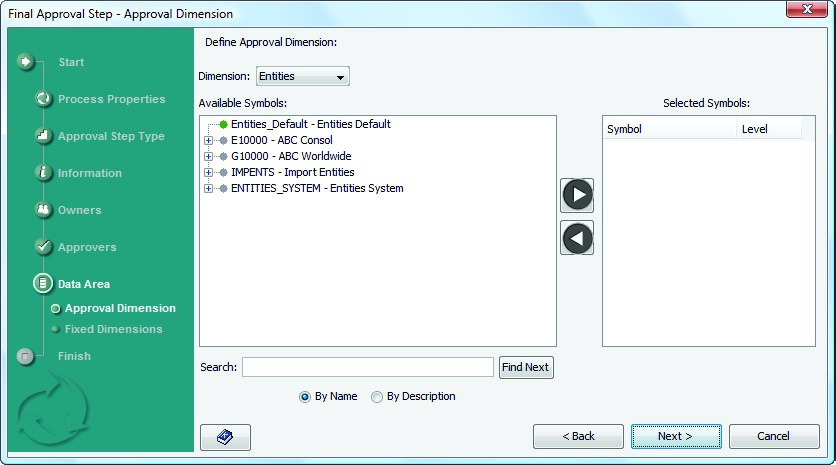Select IMPENTS - Import Entities row
The height and width of the screenshot is (465, 836).
[293, 172]
